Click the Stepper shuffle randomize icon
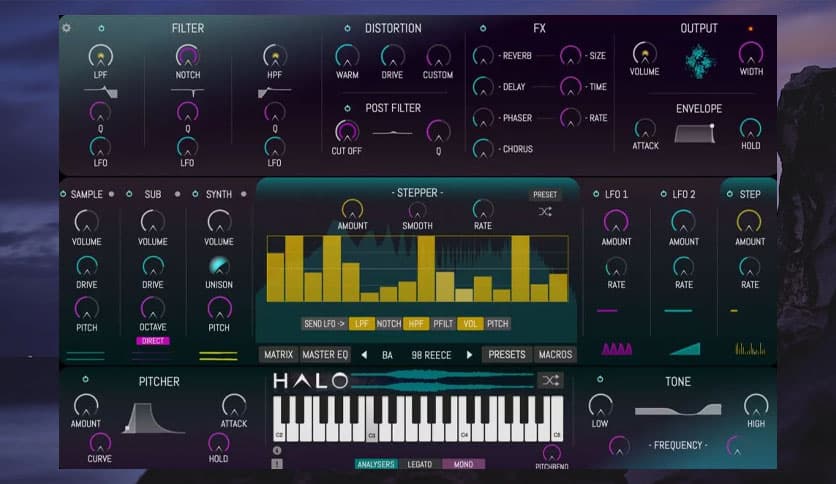The width and height of the screenshot is (836, 484). 545,212
